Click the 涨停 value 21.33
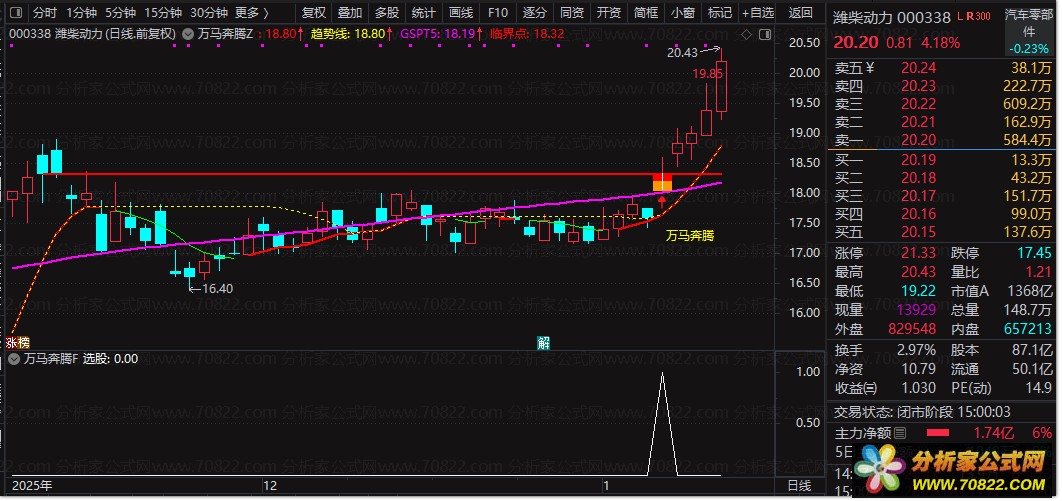The image size is (1062, 501). tap(919, 253)
